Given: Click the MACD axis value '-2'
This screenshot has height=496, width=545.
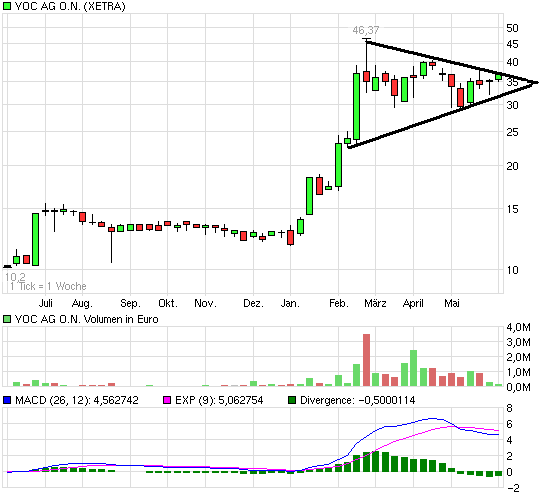Looking at the screenshot, I should point(514,488).
